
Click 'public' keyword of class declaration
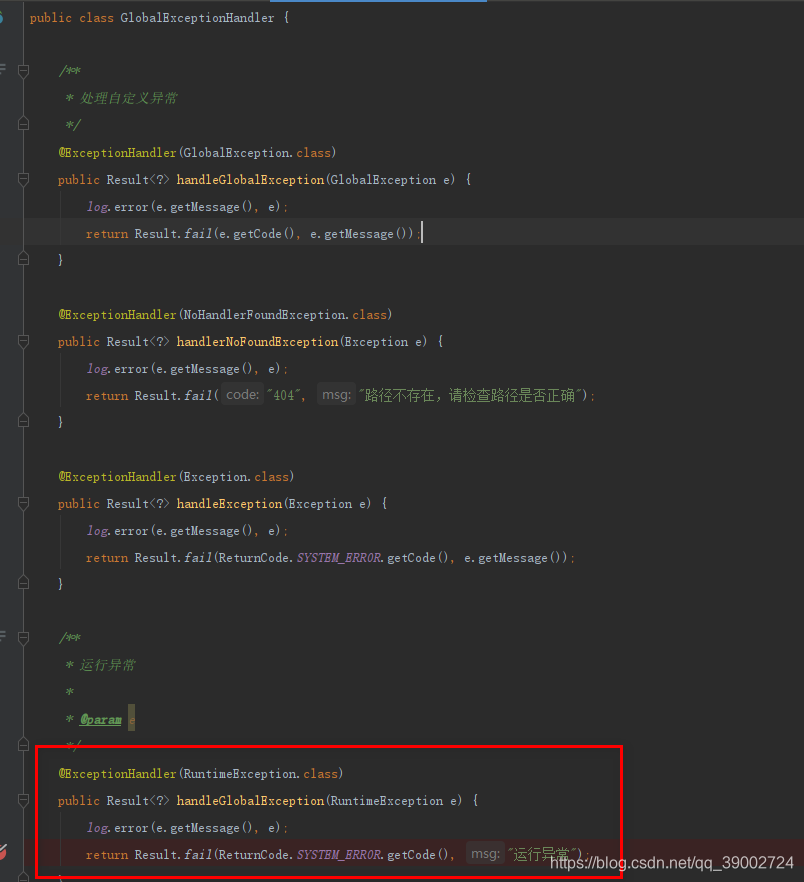51,18
